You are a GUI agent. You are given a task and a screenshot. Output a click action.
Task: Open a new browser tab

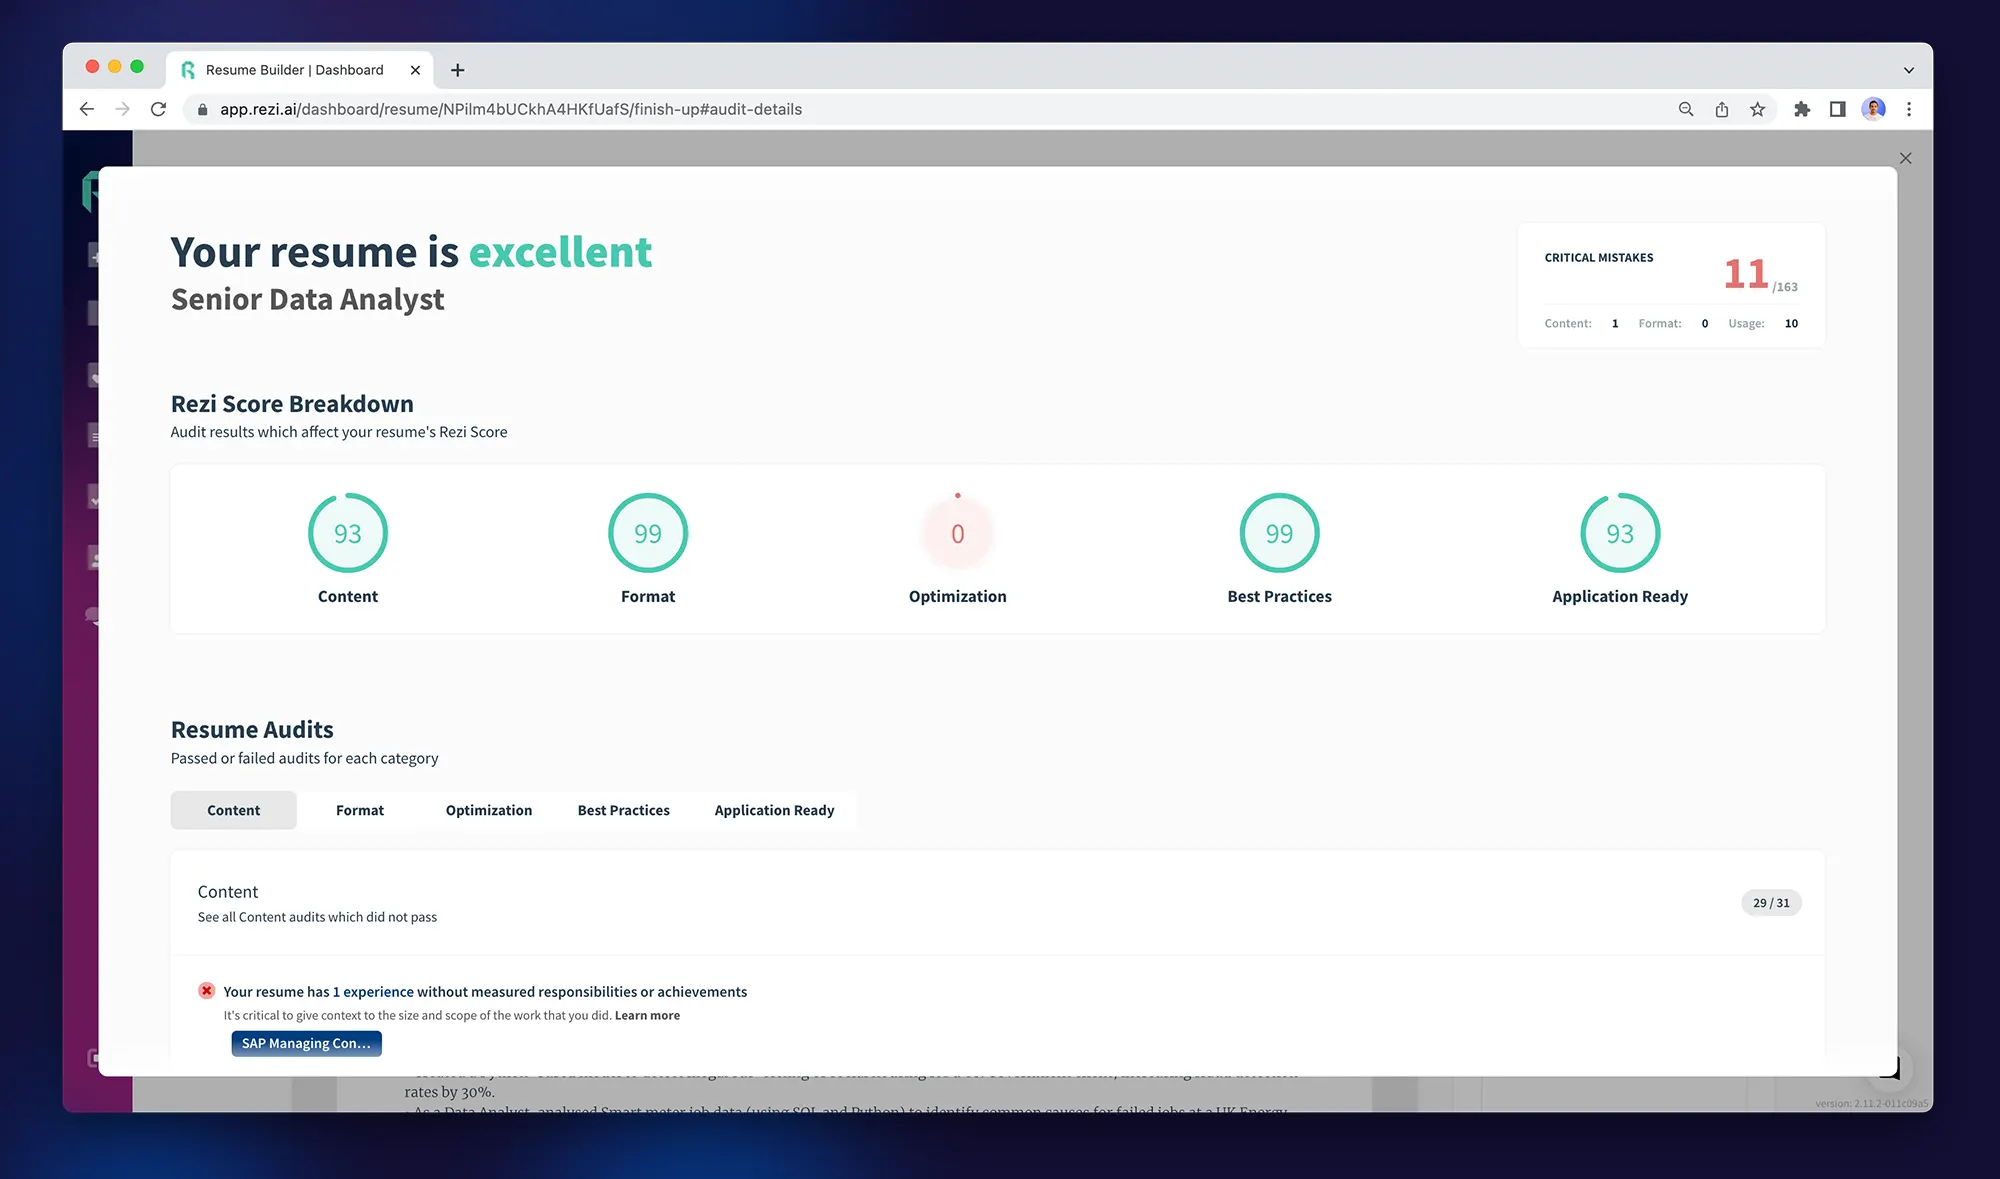458,70
